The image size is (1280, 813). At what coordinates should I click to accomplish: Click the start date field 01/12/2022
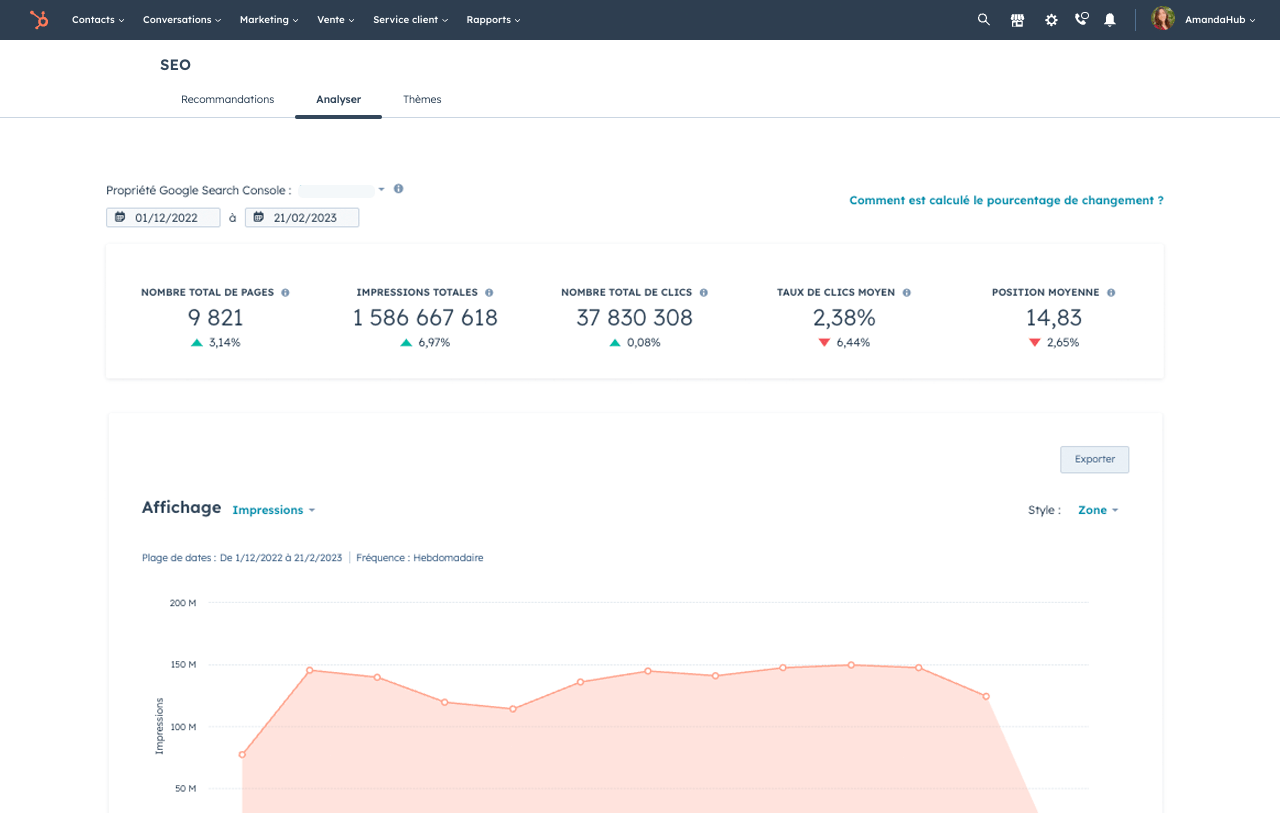tap(163, 218)
